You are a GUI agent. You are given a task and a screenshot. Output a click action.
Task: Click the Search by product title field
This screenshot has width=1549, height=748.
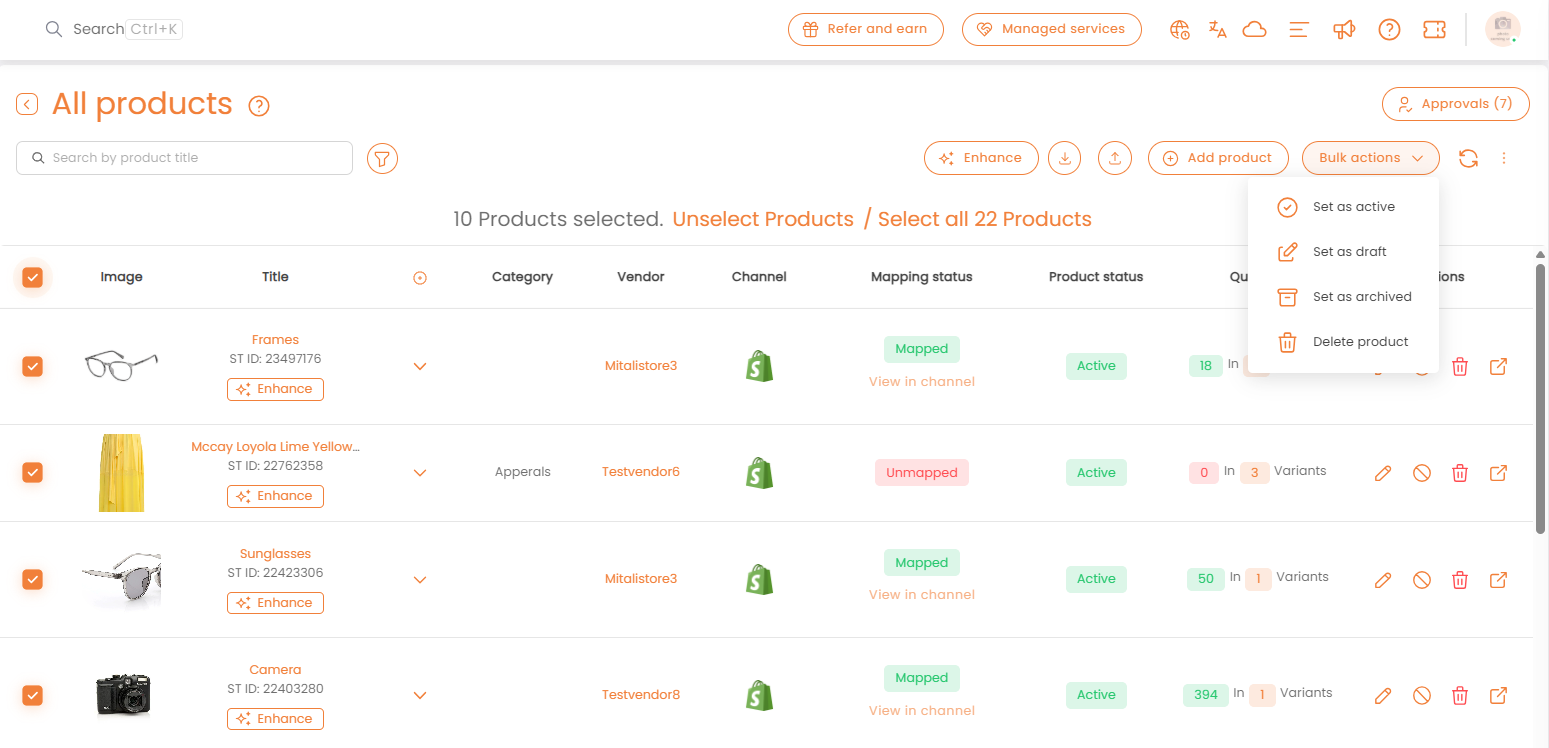point(185,158)
